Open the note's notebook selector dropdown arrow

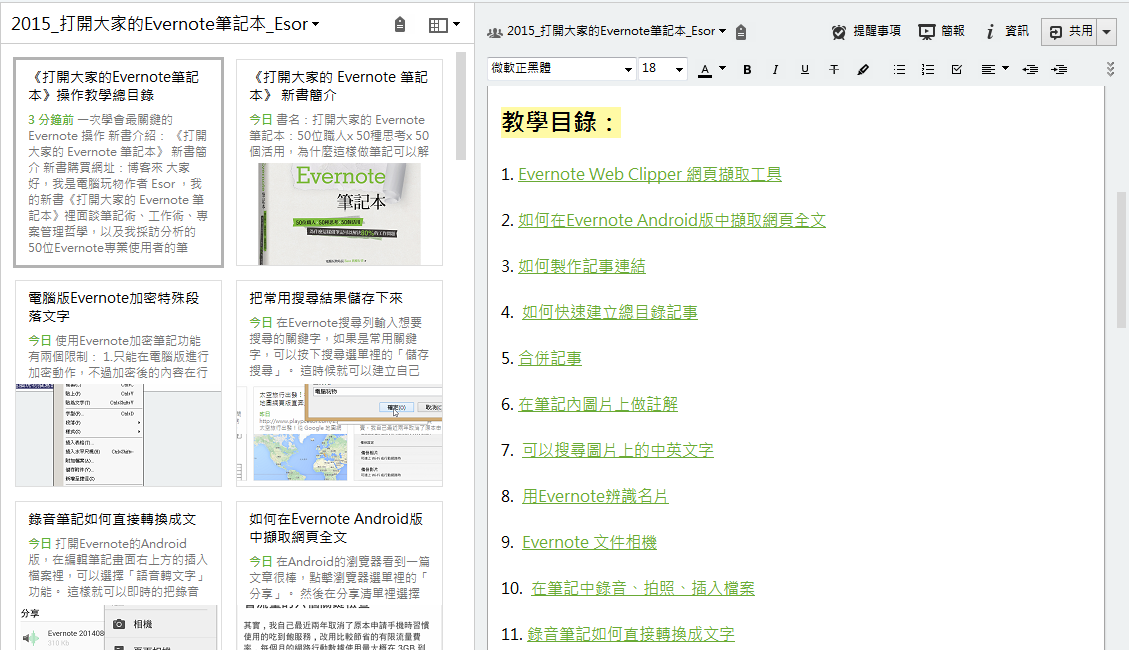pos(722,31)
